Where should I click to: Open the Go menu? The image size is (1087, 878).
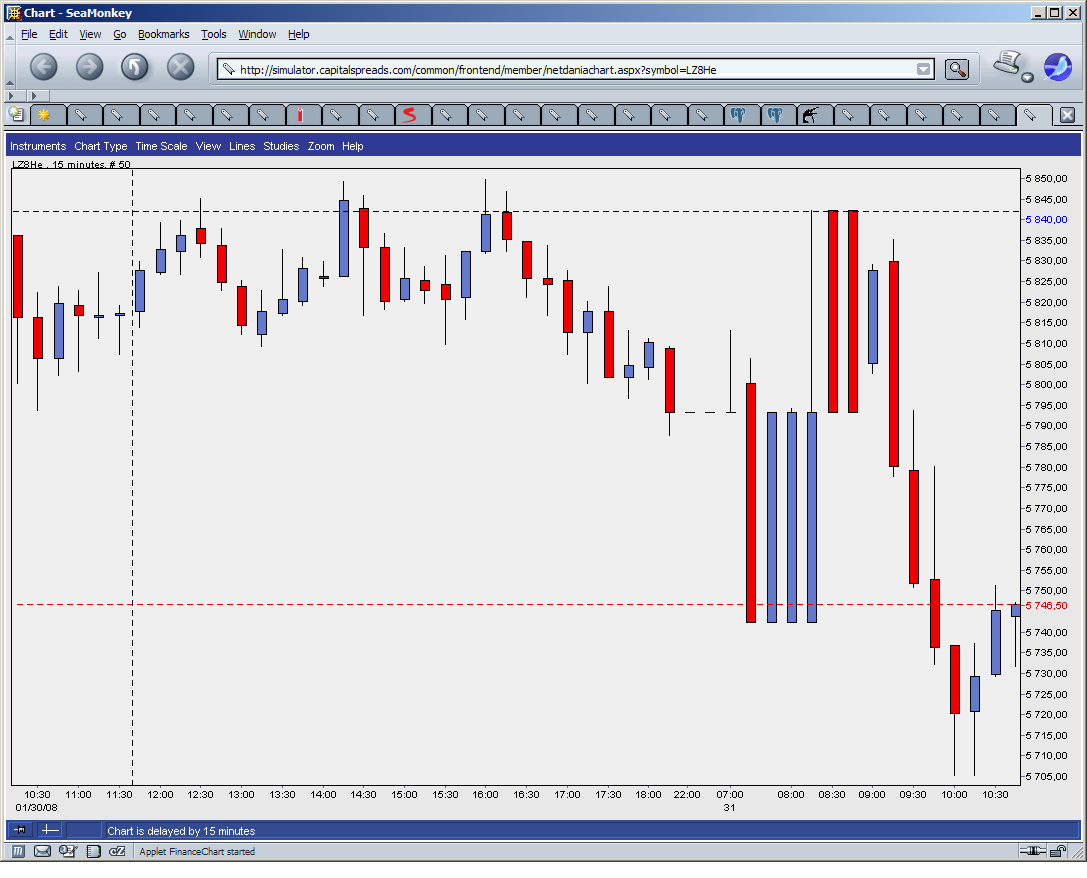coord(120,34)
